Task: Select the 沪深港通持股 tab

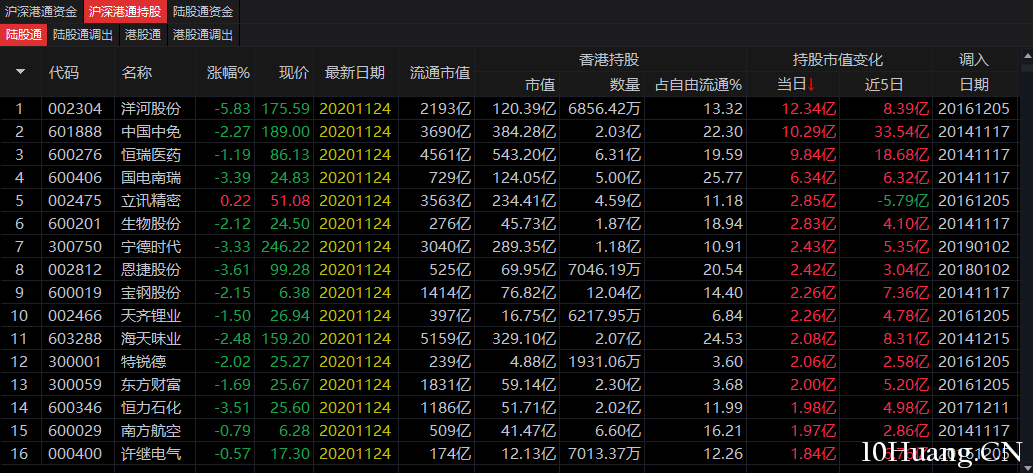Action: pyautogui.click(x=125, y=11)
